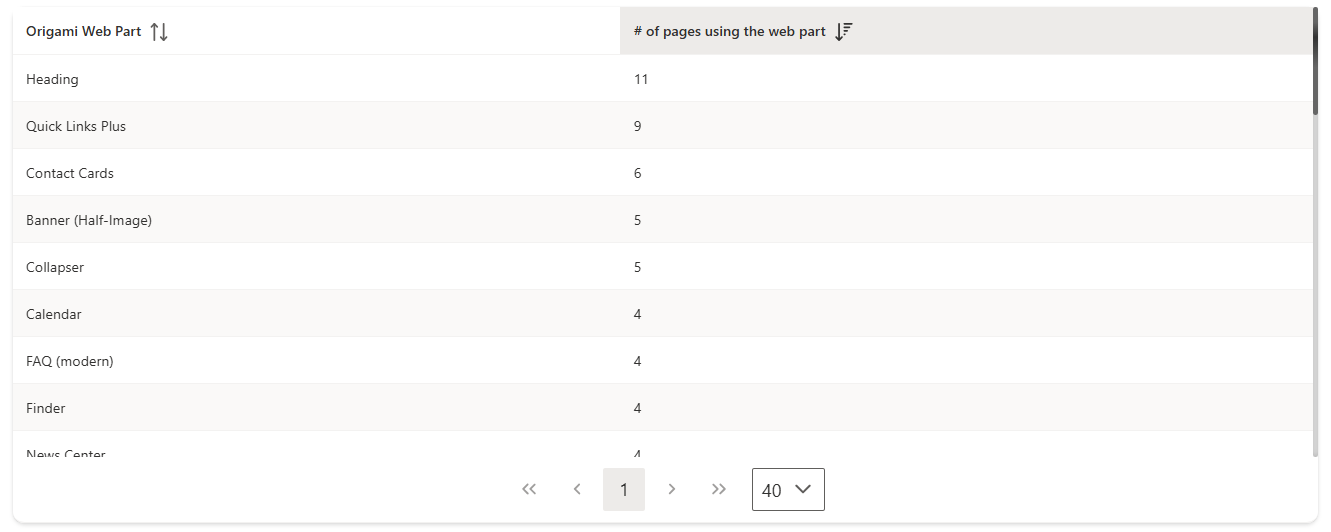Screen dimensions: 1331x532
Task: Go to next page arrow
Action: click(x=672, y=489)
